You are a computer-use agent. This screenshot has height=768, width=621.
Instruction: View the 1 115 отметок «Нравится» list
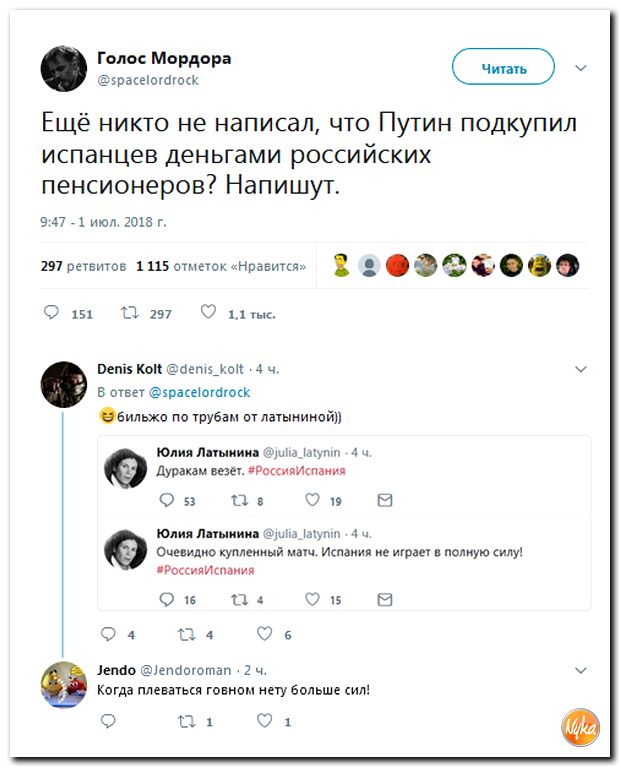(x=220, y=267)
